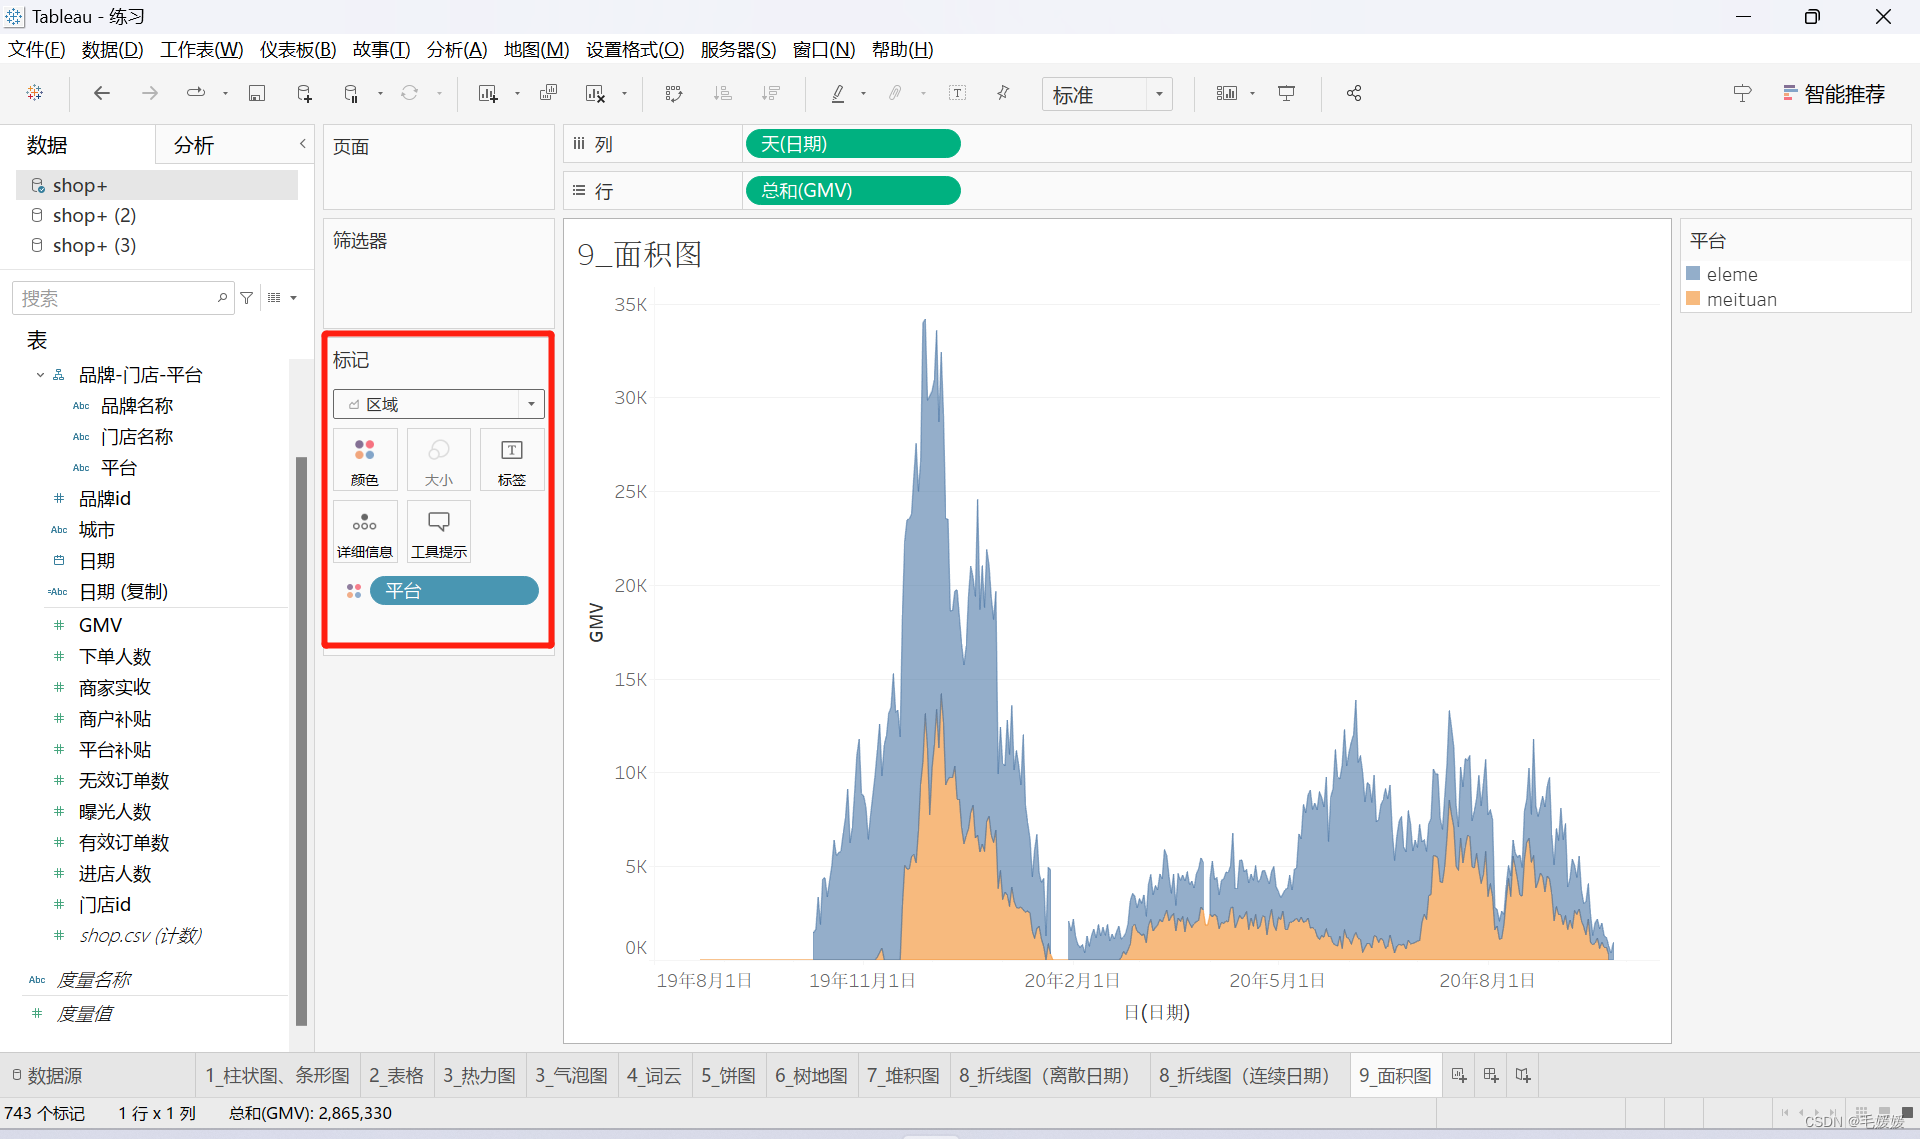Viewport: 1920px width, 1139px height.
Task: Open dropdown arrow next to show/hide cards icon
Action: (1252, 94)
